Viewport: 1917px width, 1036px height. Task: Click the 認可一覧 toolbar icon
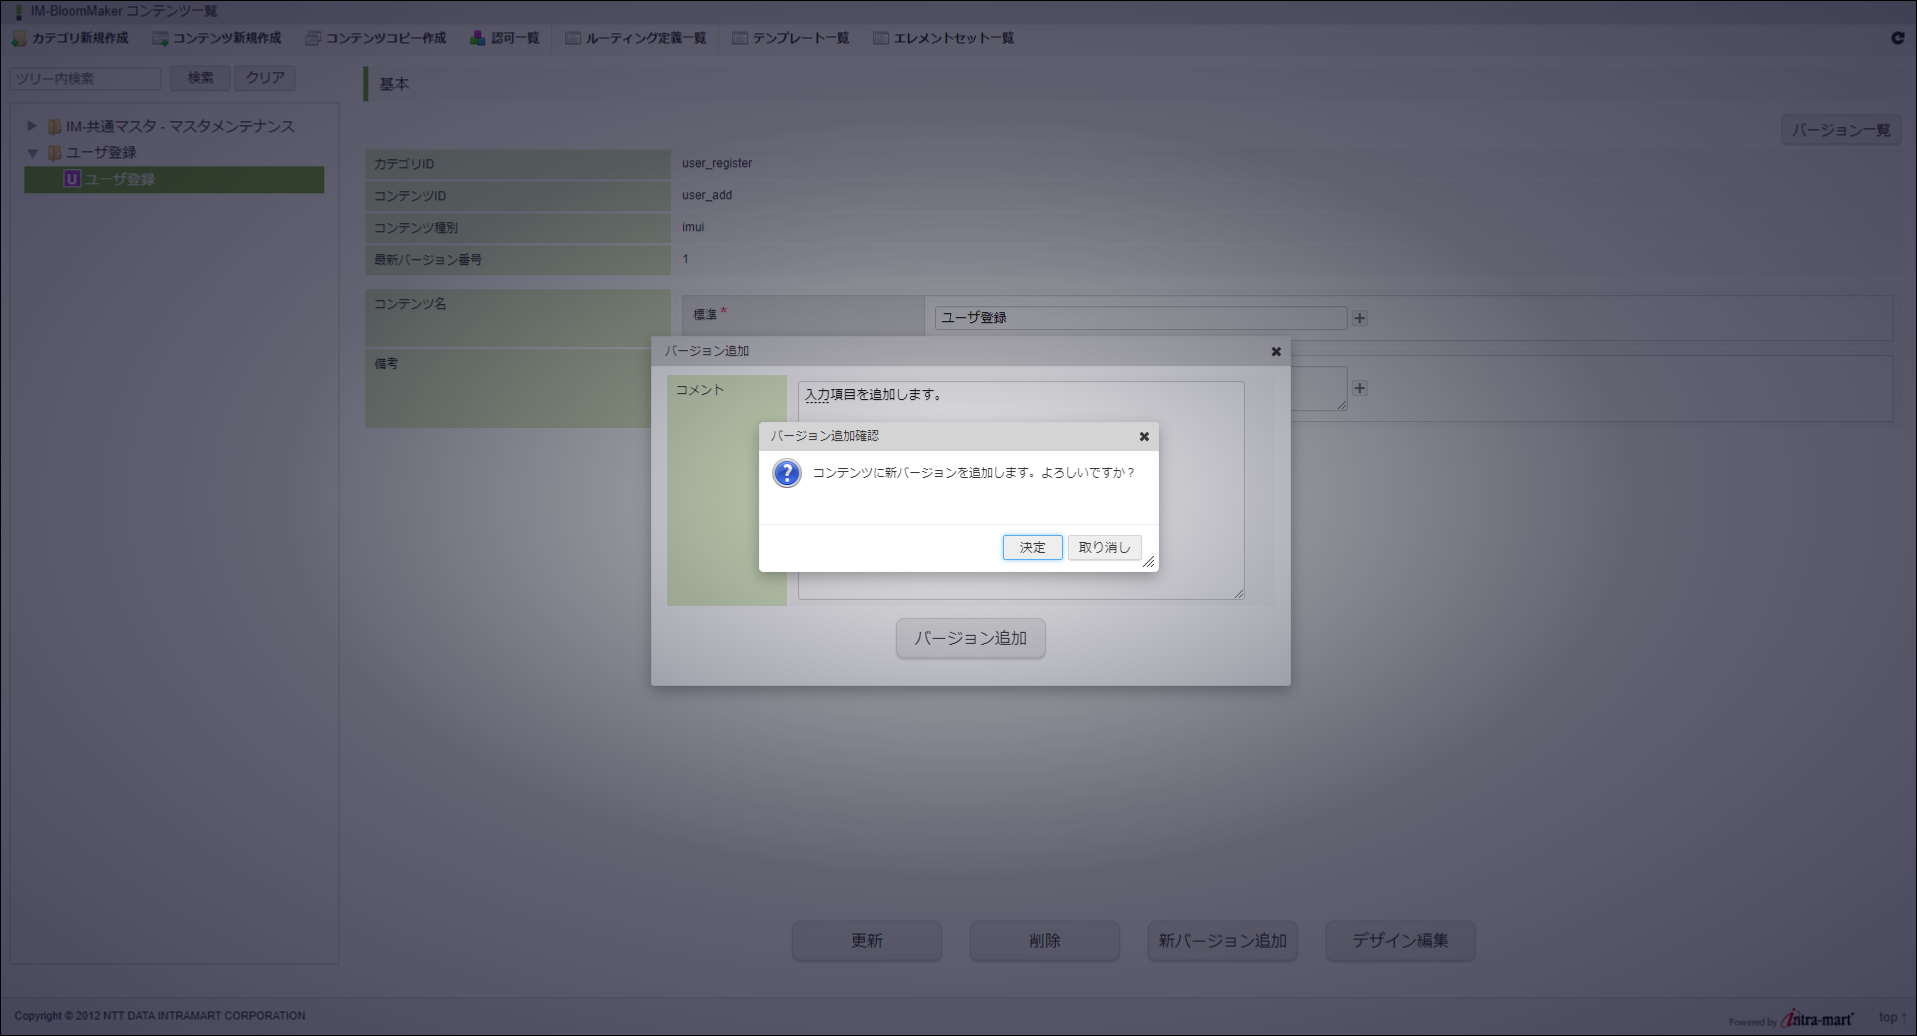pos(478,38)
